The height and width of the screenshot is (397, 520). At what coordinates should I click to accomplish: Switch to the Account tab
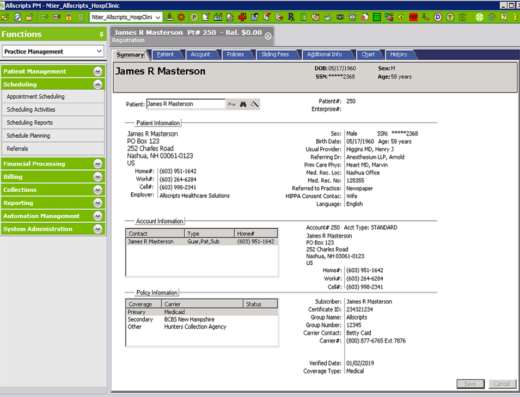coord(200,55)
